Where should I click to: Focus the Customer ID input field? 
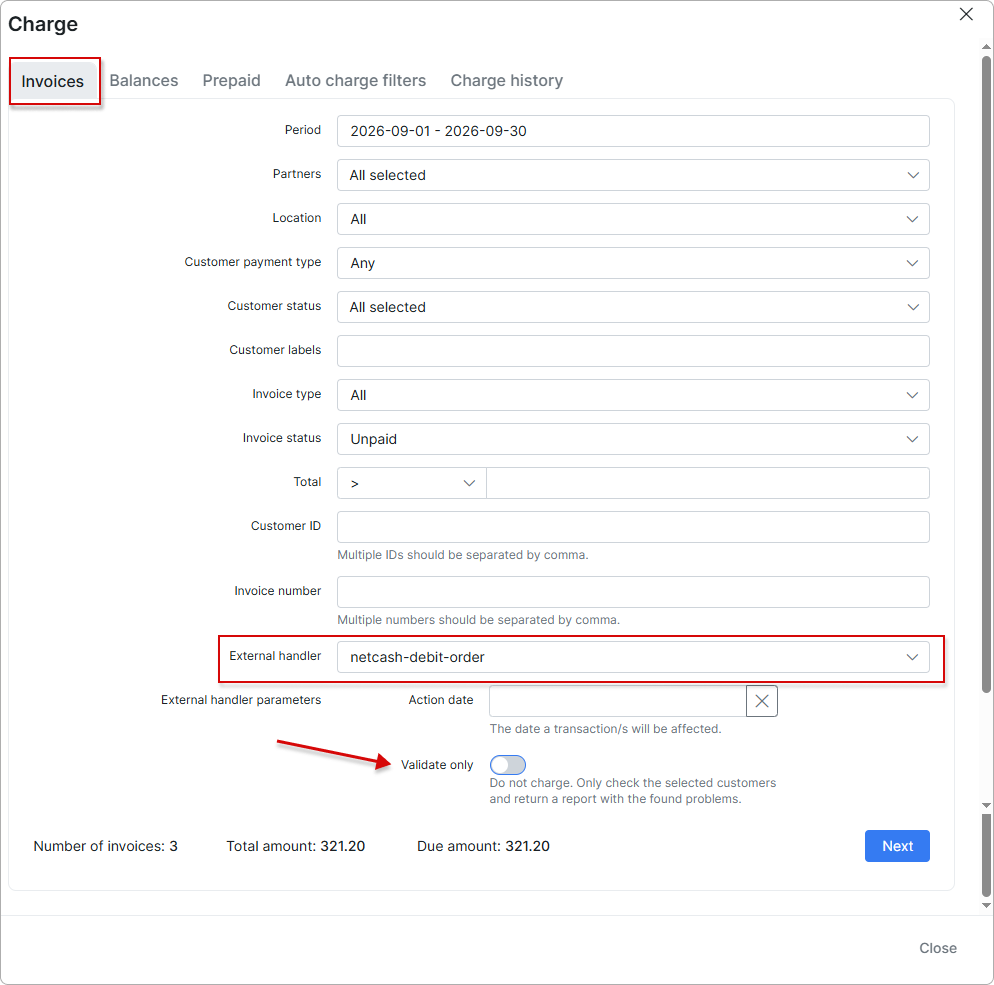click(x=633, y=527)
